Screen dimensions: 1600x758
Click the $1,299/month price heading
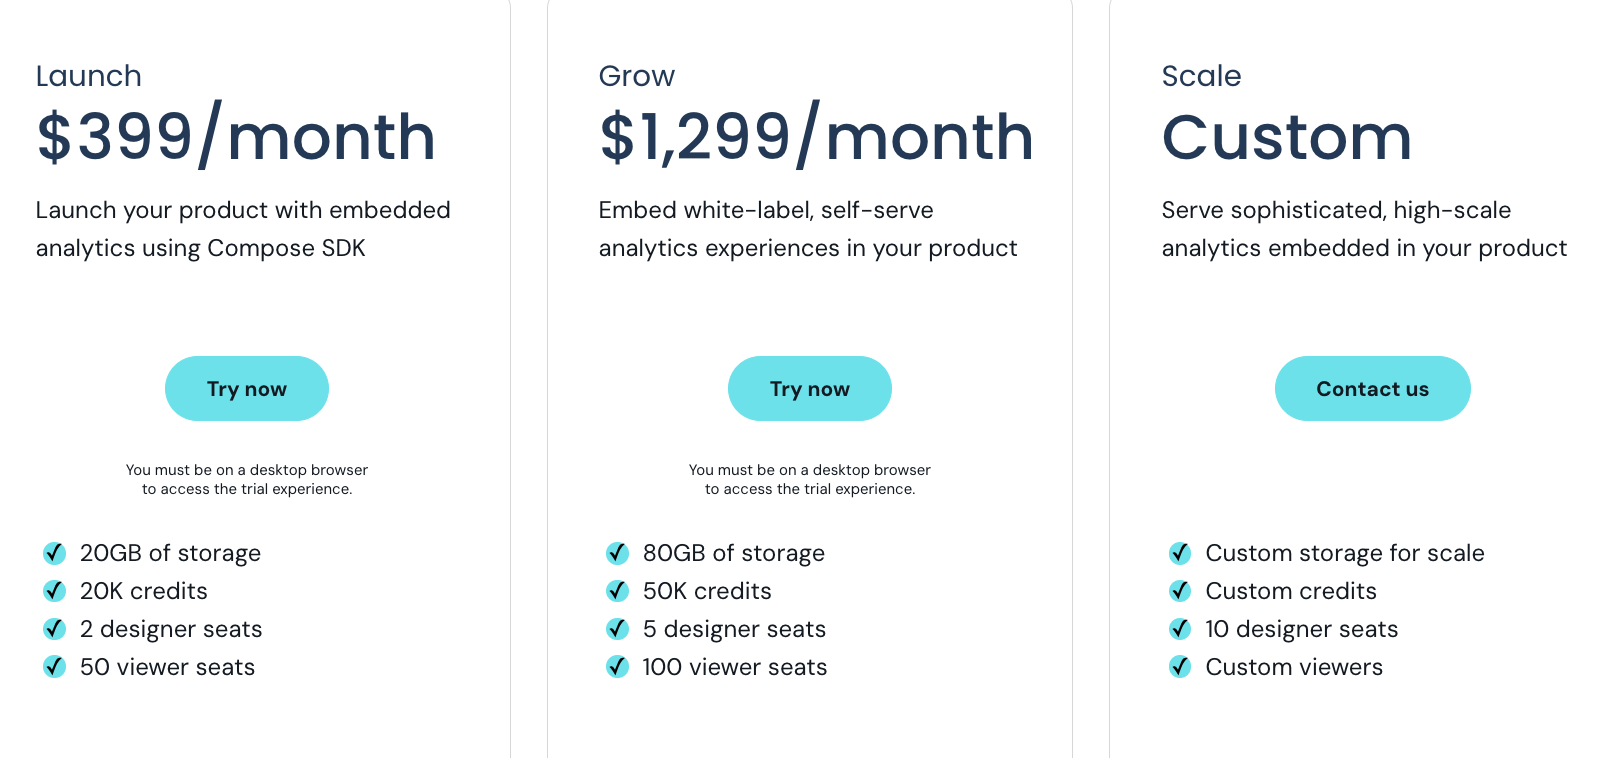click(816, 137)
